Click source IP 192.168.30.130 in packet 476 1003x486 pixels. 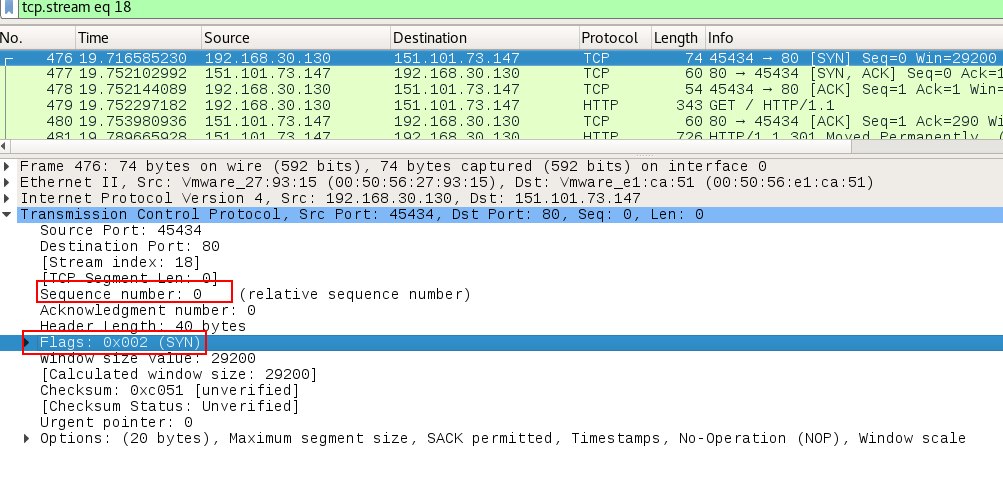267,58
